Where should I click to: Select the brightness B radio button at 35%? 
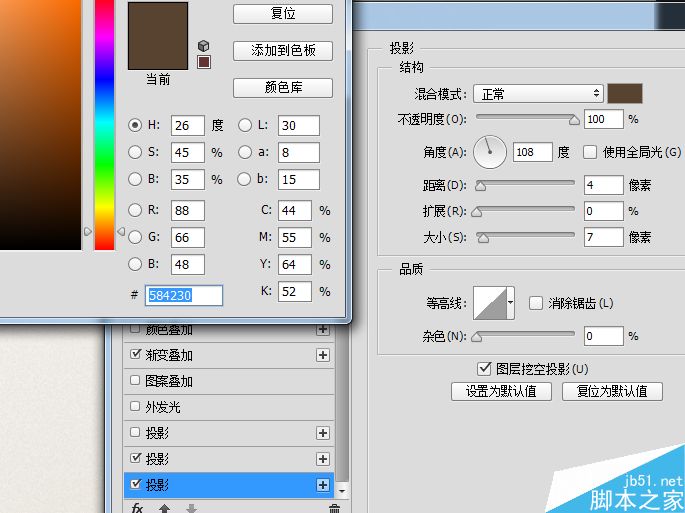(135, 179)
